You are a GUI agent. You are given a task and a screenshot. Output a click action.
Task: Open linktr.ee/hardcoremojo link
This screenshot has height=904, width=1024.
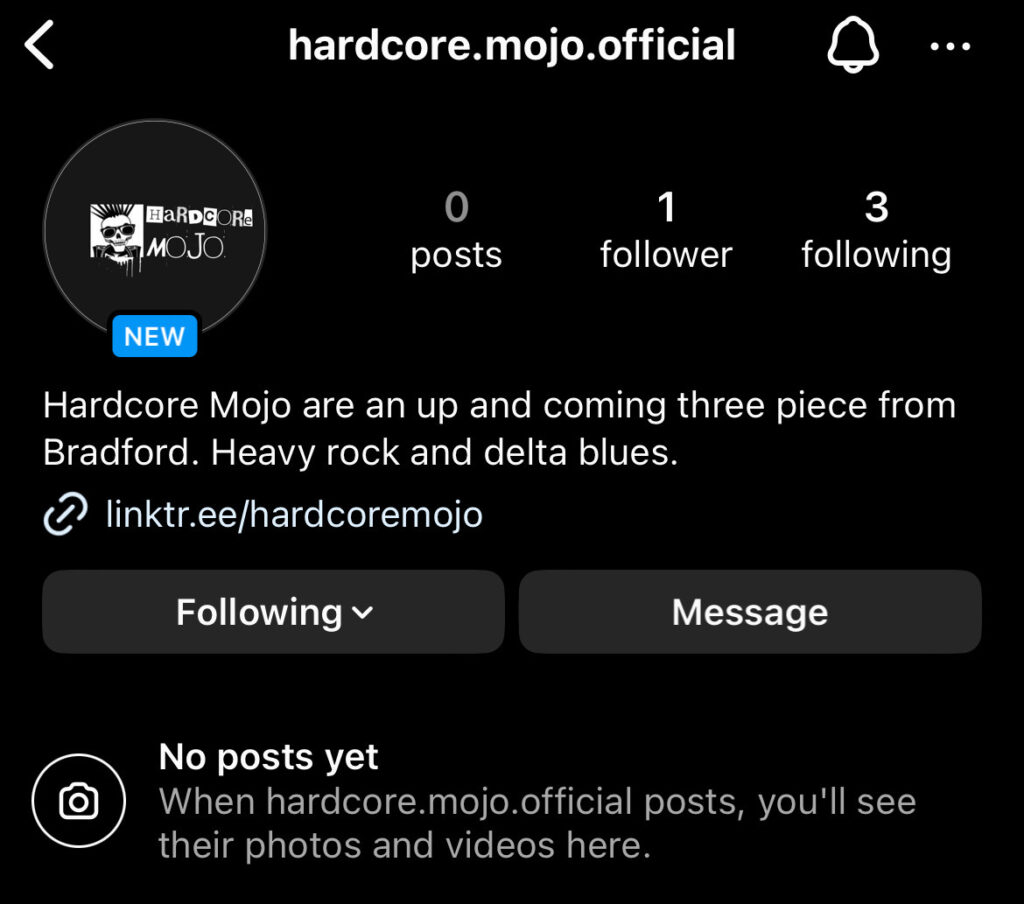[295, 514]
